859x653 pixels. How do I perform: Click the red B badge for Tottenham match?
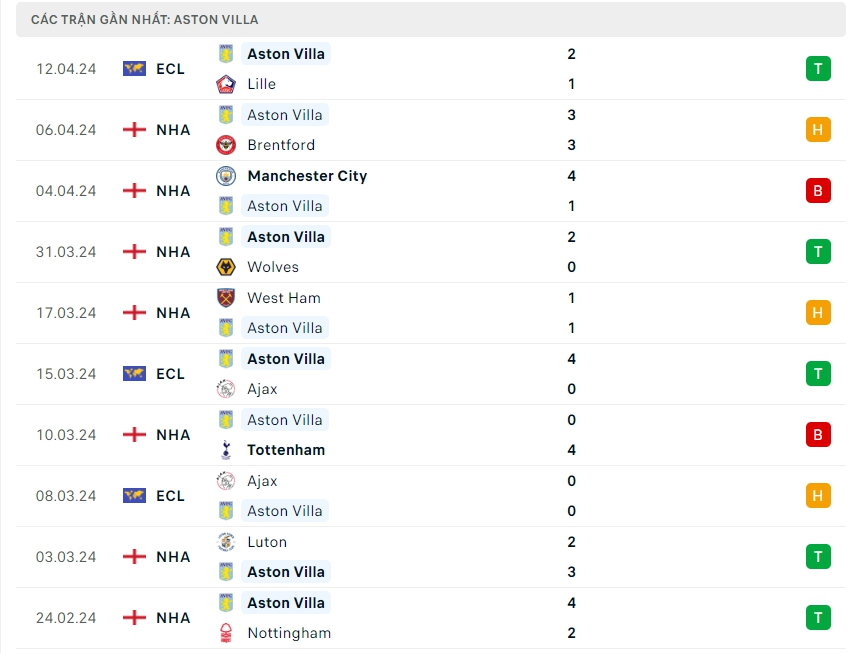(818, 435)
